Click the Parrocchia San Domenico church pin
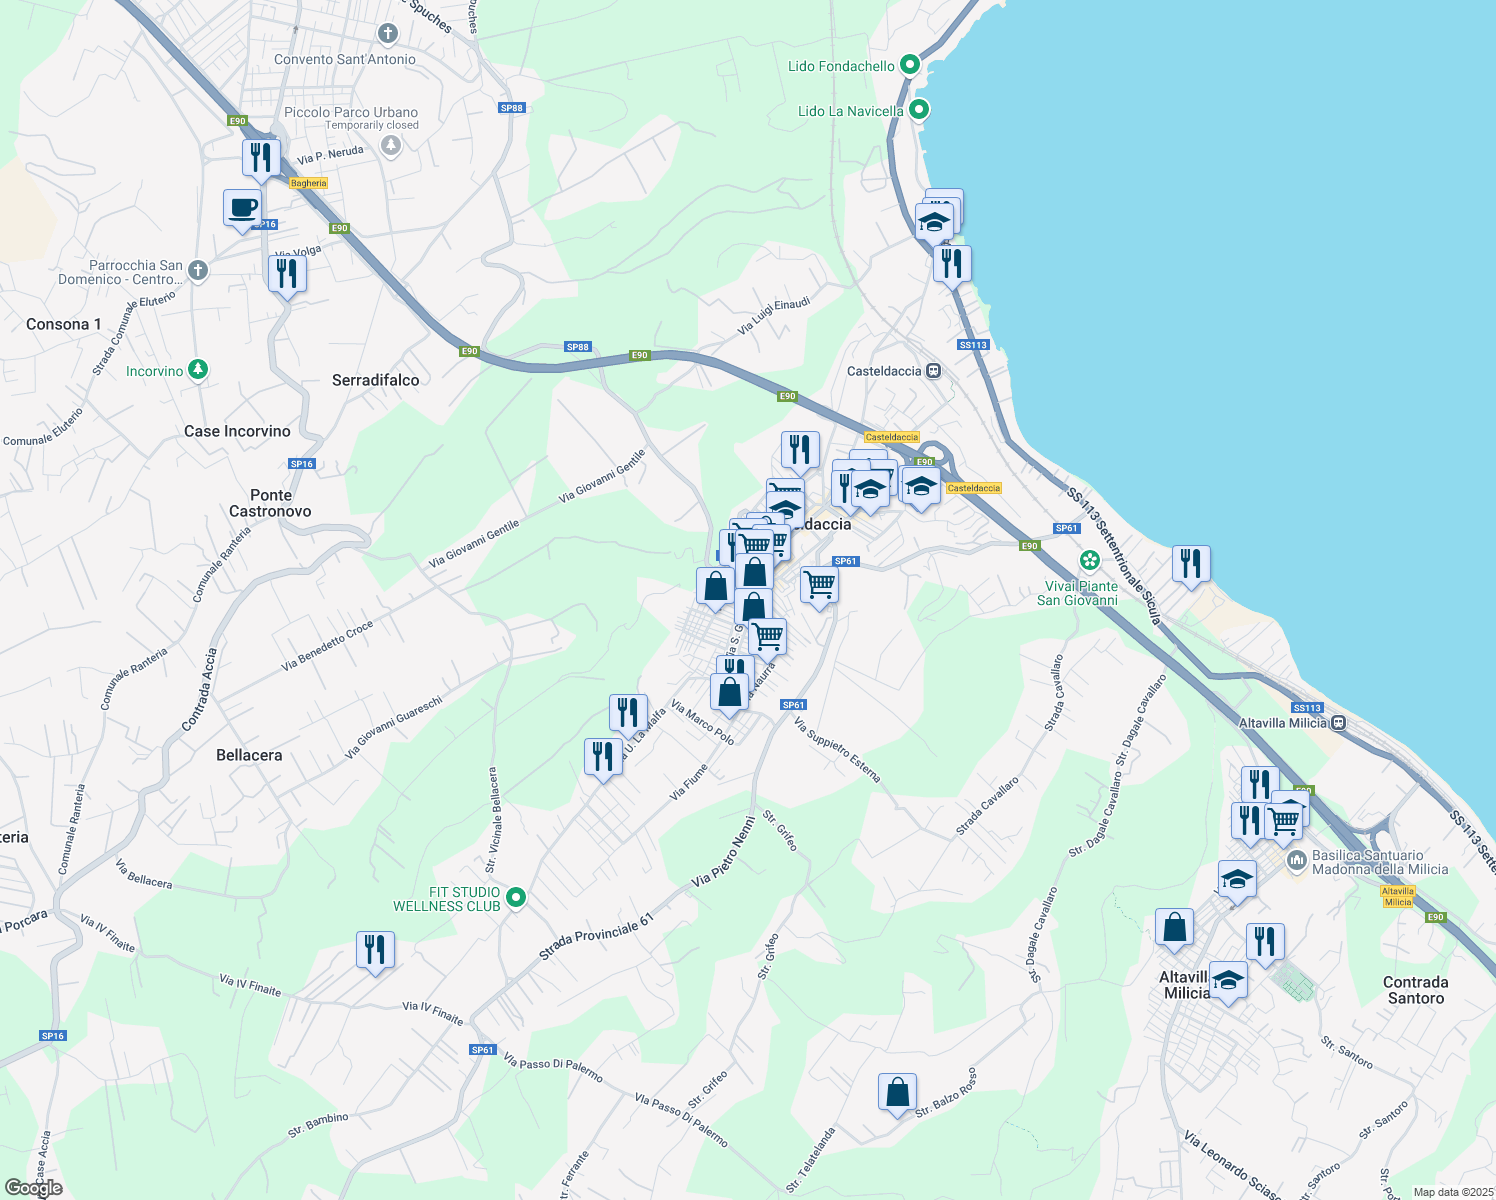The width and height of the screenshot is (1496, 1200). (x=198, y=270)
